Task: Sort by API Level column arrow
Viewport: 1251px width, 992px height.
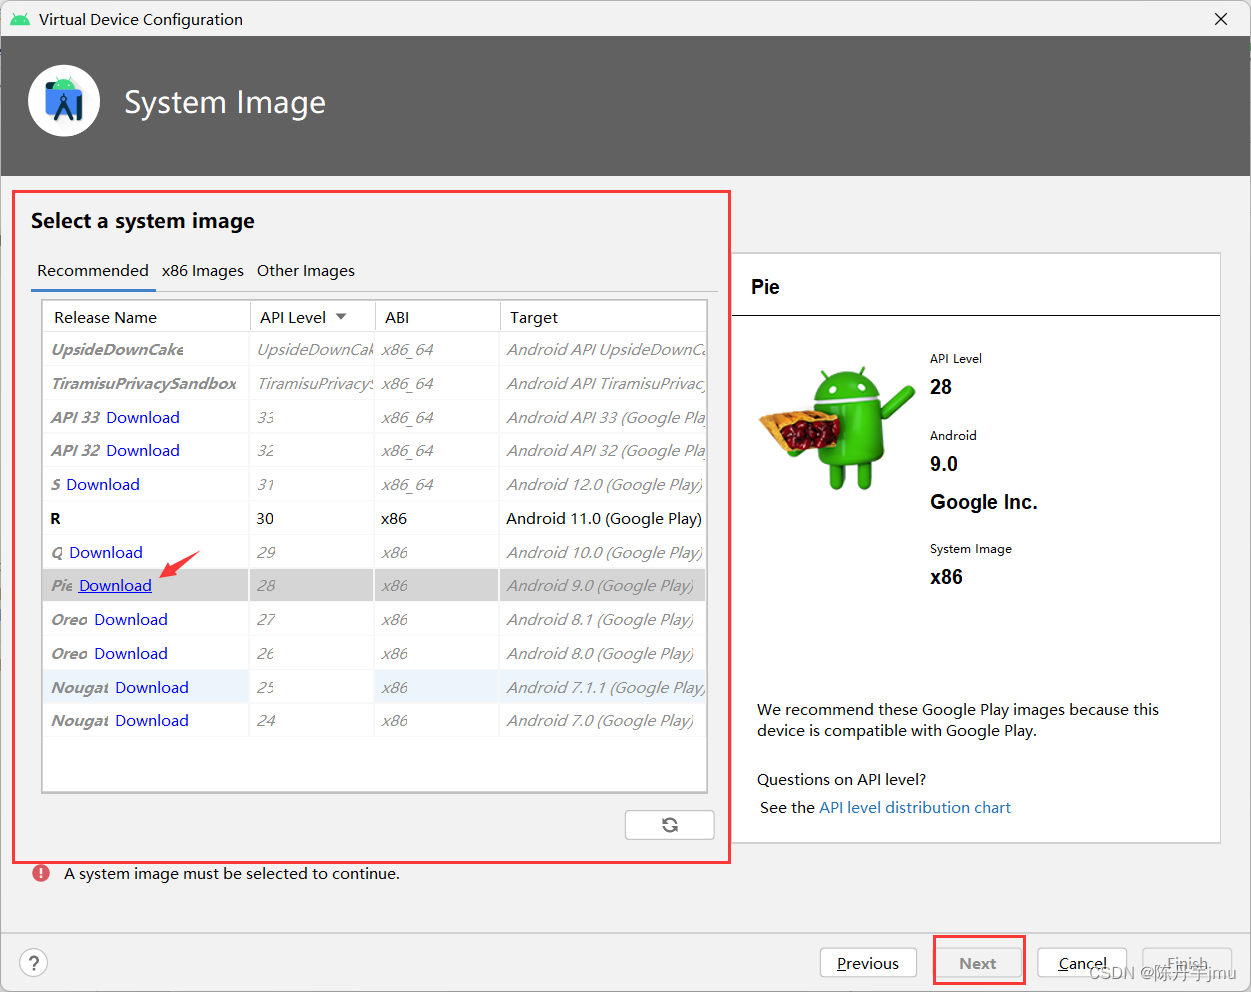Action: (341, 317)
